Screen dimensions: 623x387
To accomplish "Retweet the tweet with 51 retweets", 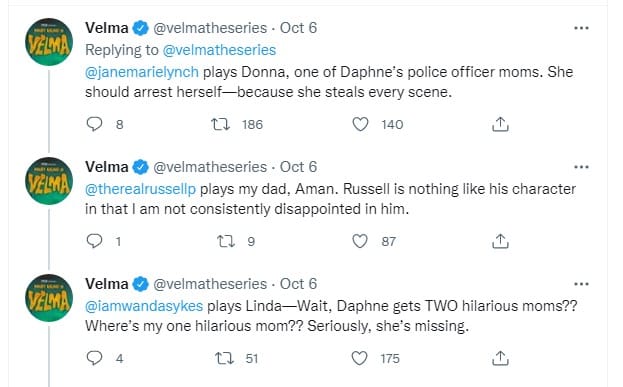I will [x=224, y=358].
